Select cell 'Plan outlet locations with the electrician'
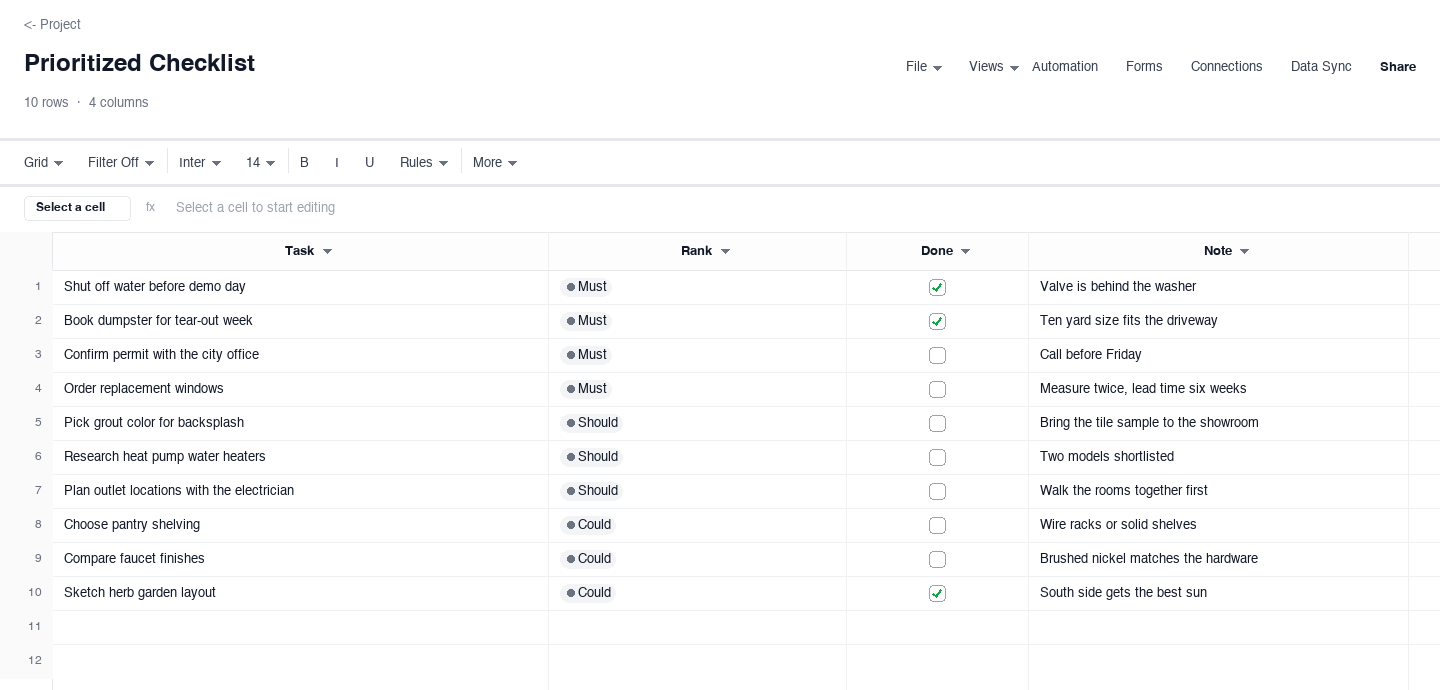 pyautogui.click(x=300, y=491)
